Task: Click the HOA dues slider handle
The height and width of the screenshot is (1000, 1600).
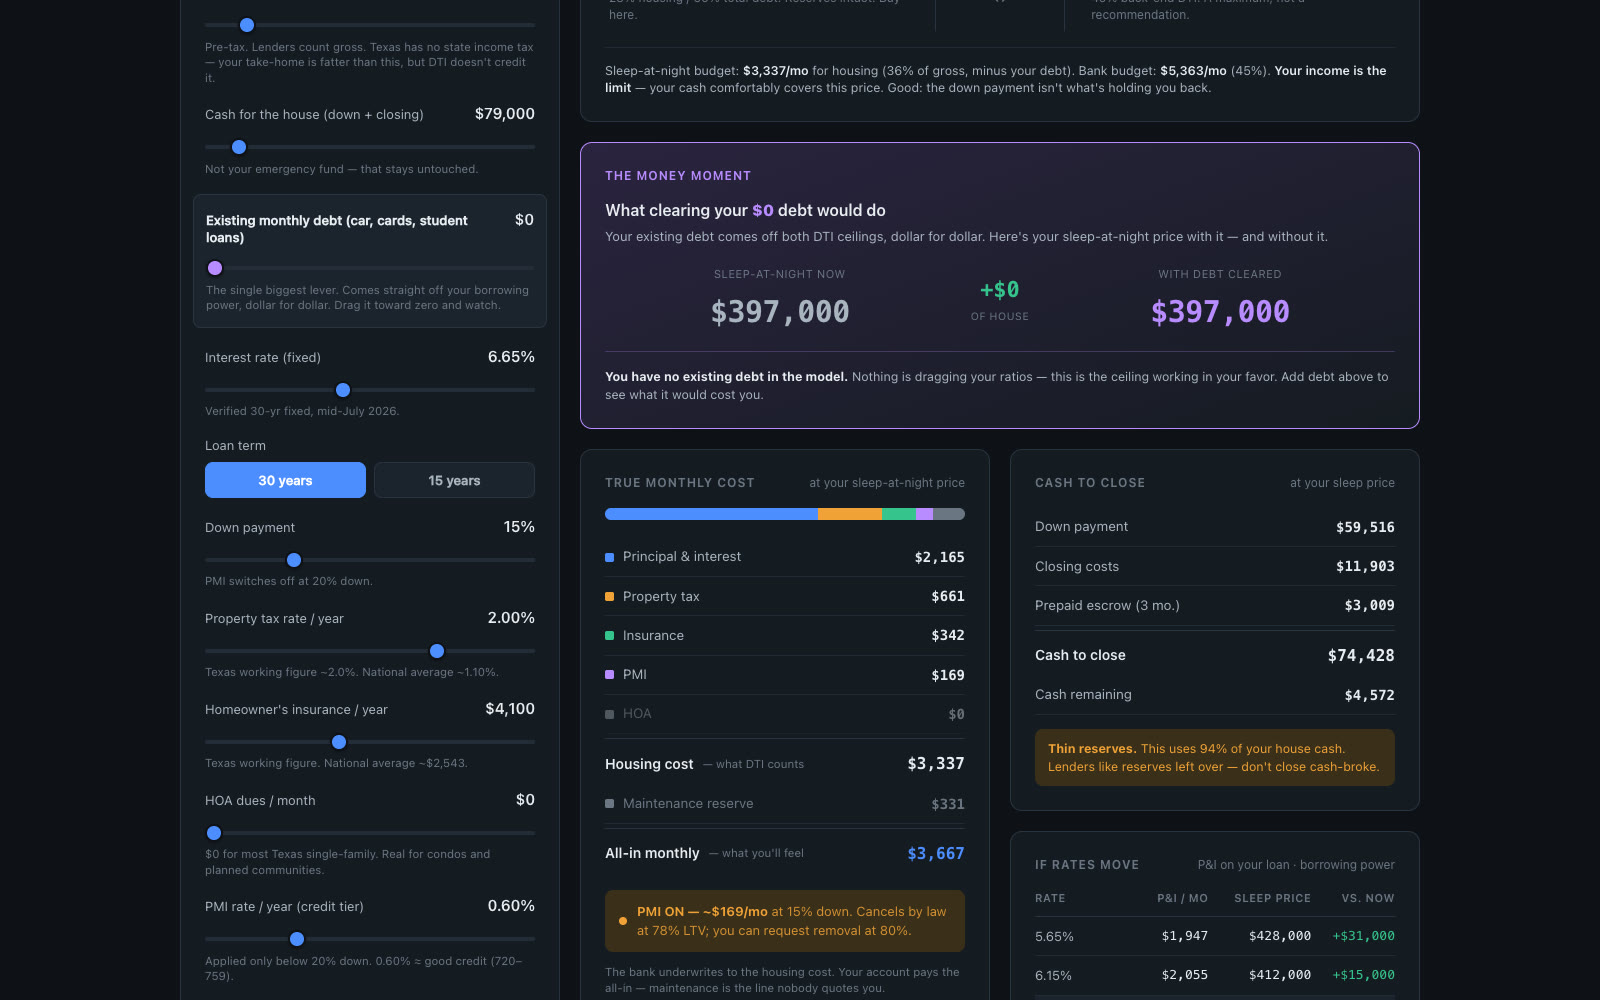Action: (214, 833)
